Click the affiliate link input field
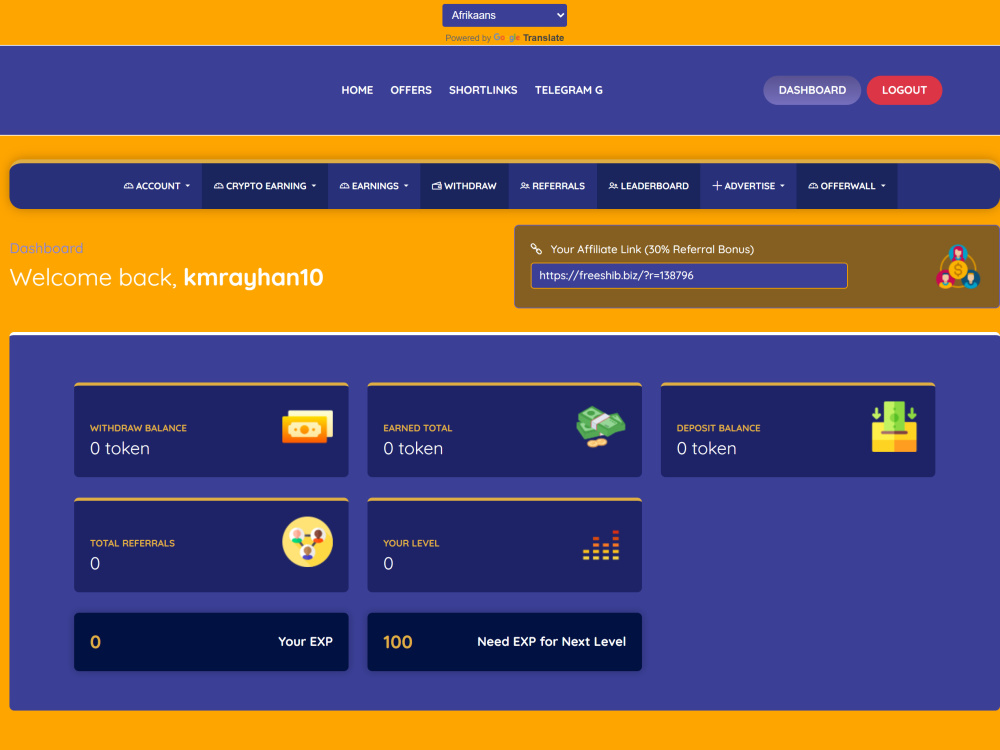The width and height of the screenshot is (1000, 750). [689, 276]
